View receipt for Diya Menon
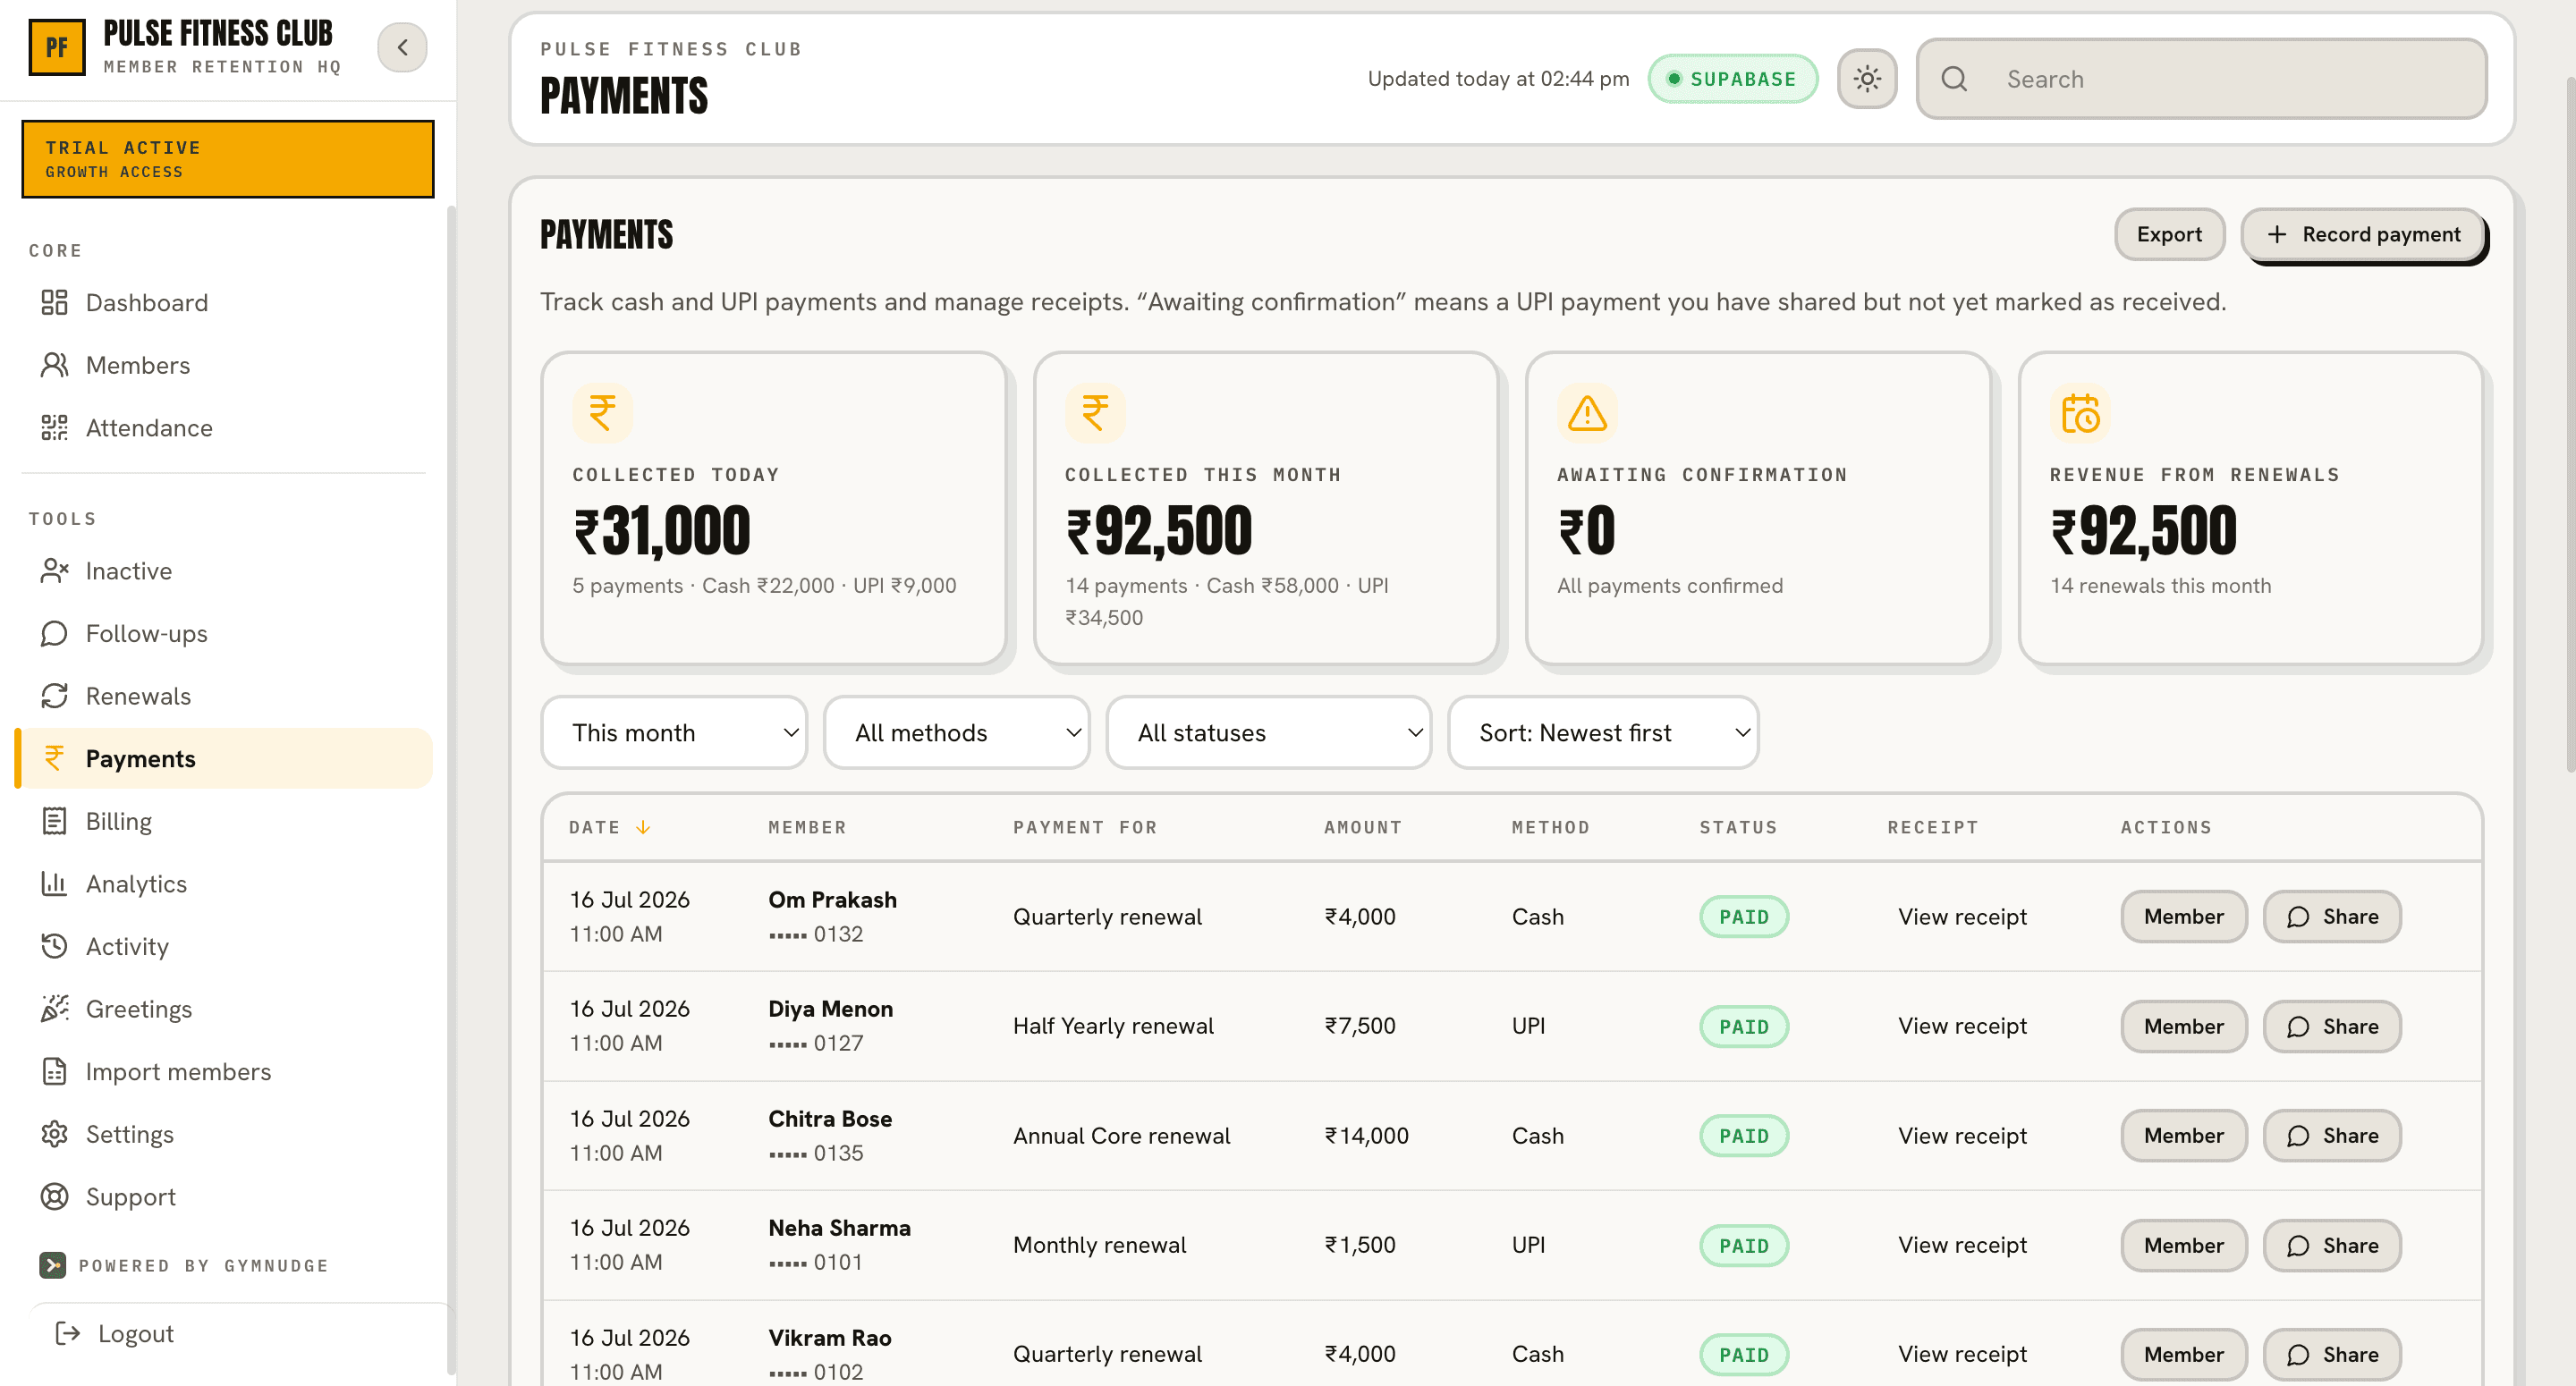Viewport: 2576px width, 1386px height. [1962, 1026]
